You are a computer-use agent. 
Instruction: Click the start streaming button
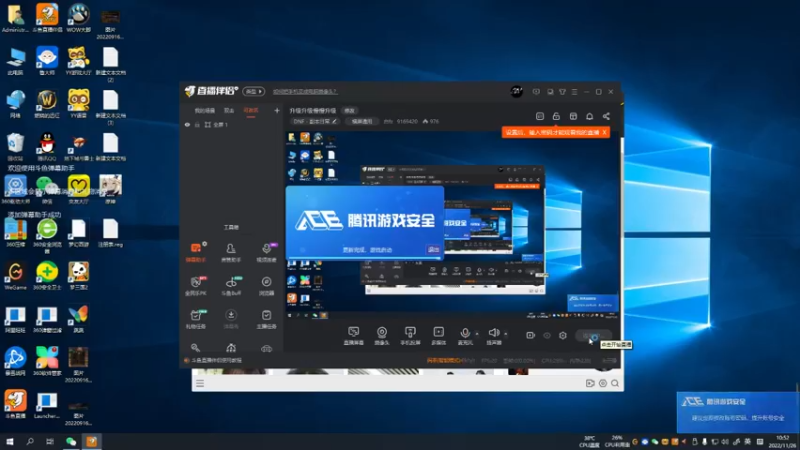coord(593,335)
